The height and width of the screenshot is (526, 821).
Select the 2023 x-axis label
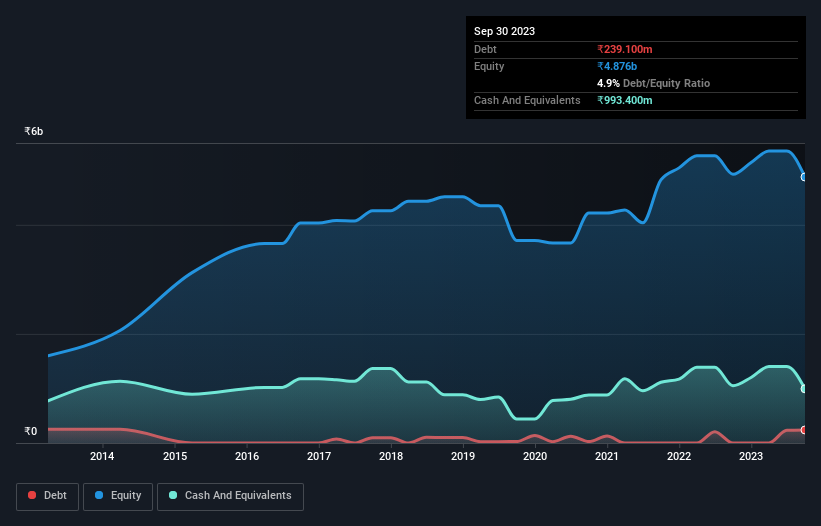(751, 456)
